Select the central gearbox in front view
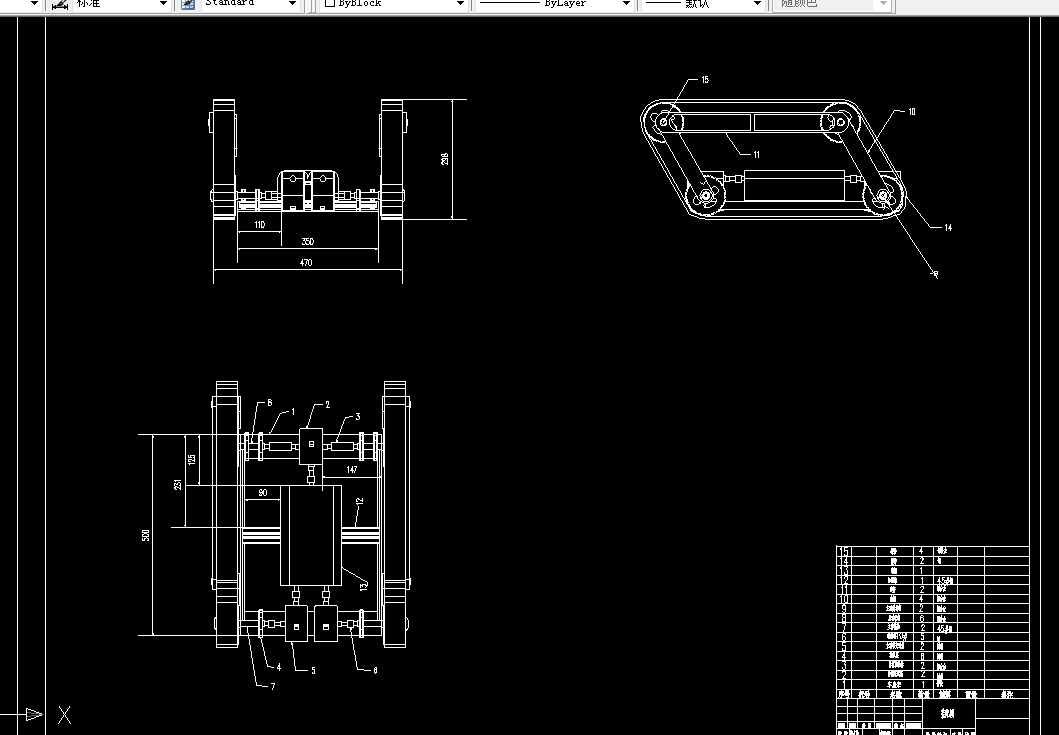 click(308, 190)
